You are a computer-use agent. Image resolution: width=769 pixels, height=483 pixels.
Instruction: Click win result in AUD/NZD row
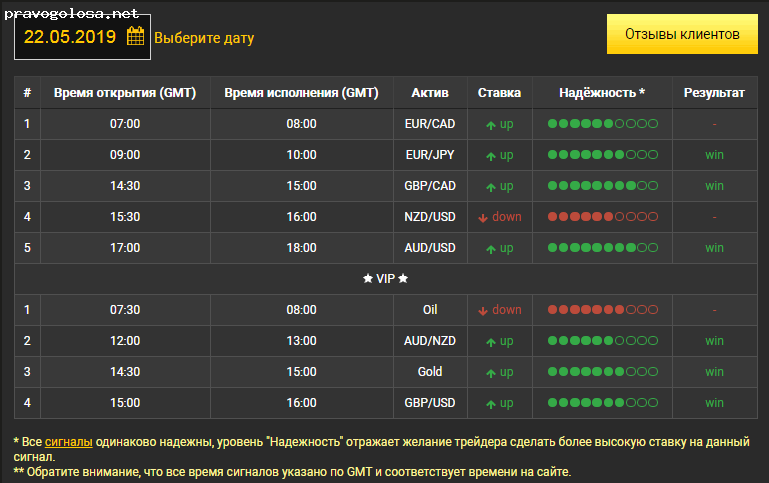point(714,340)
